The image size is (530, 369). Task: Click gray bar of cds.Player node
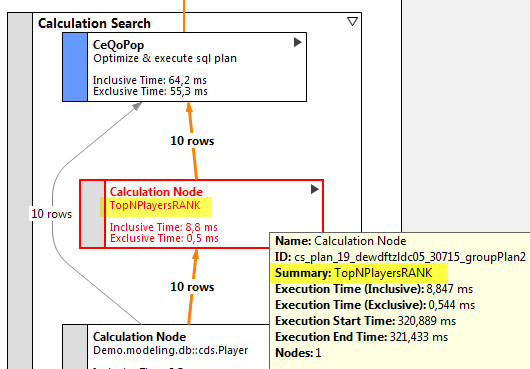(75, 347)
